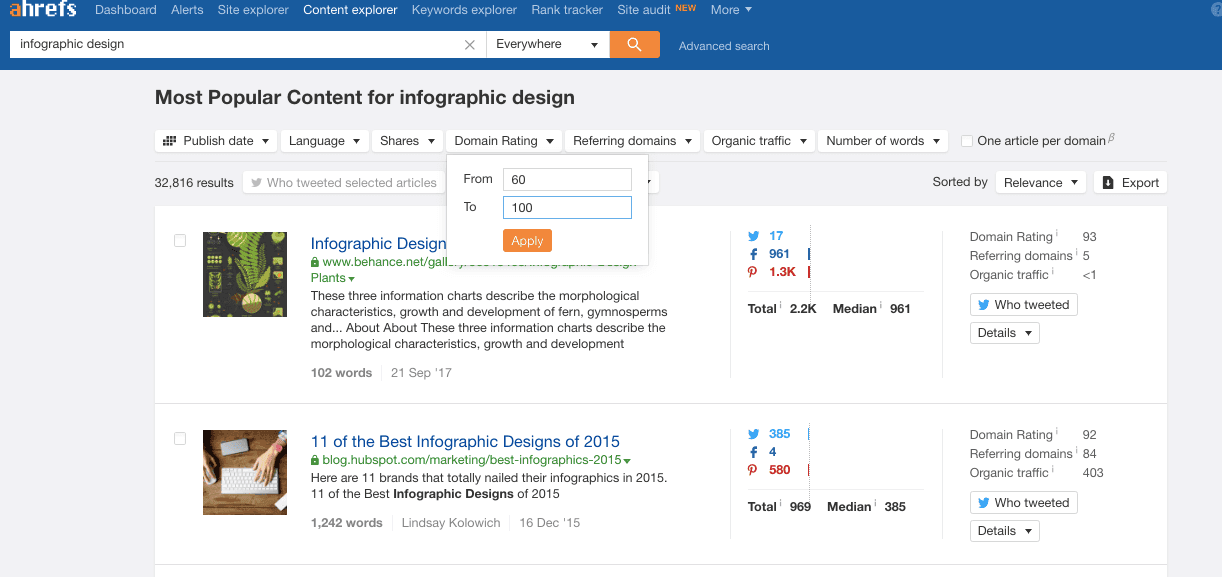
Task: Click author name Lindsay Kolowich
Action: point(451,522)
